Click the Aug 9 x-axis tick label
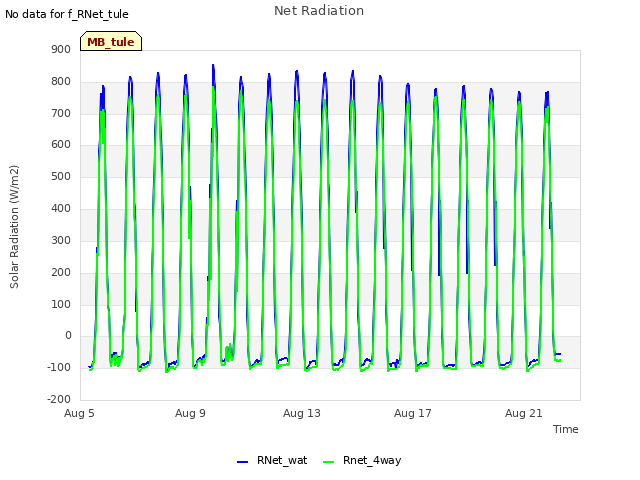Viewport: 640px width, 480px height. 190,413
